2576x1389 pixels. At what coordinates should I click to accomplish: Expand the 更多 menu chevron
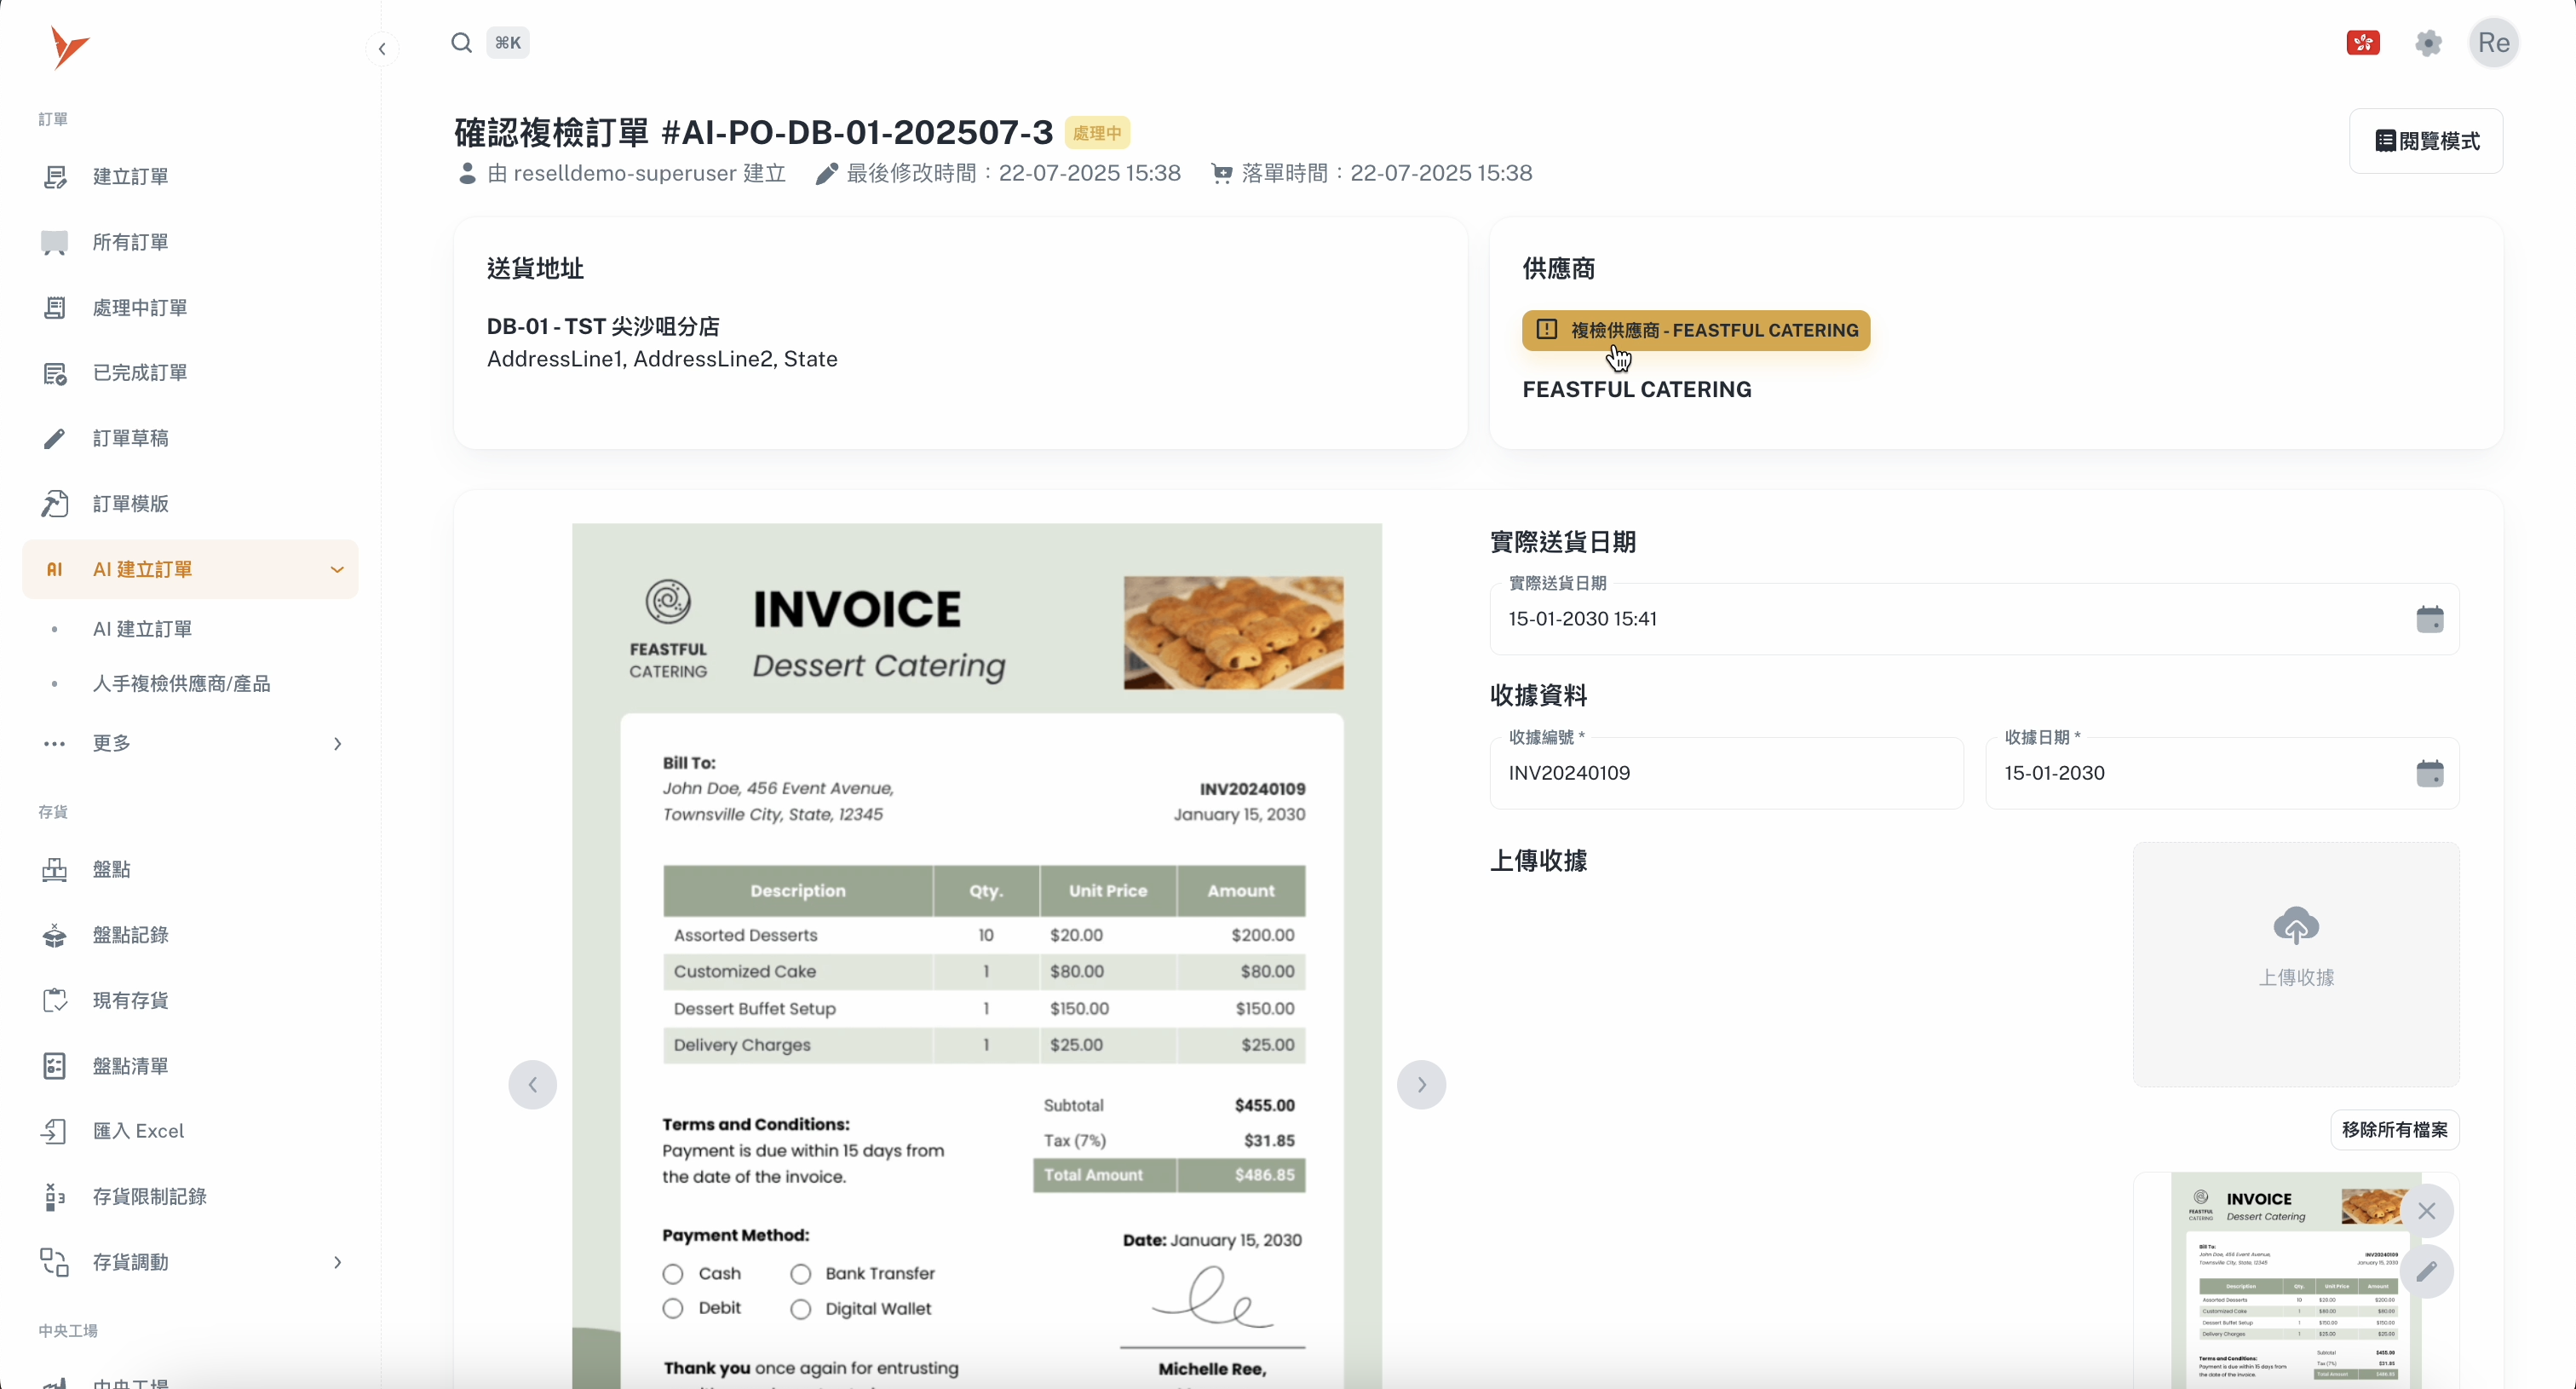pyautogui.click(x=337, y=744)
